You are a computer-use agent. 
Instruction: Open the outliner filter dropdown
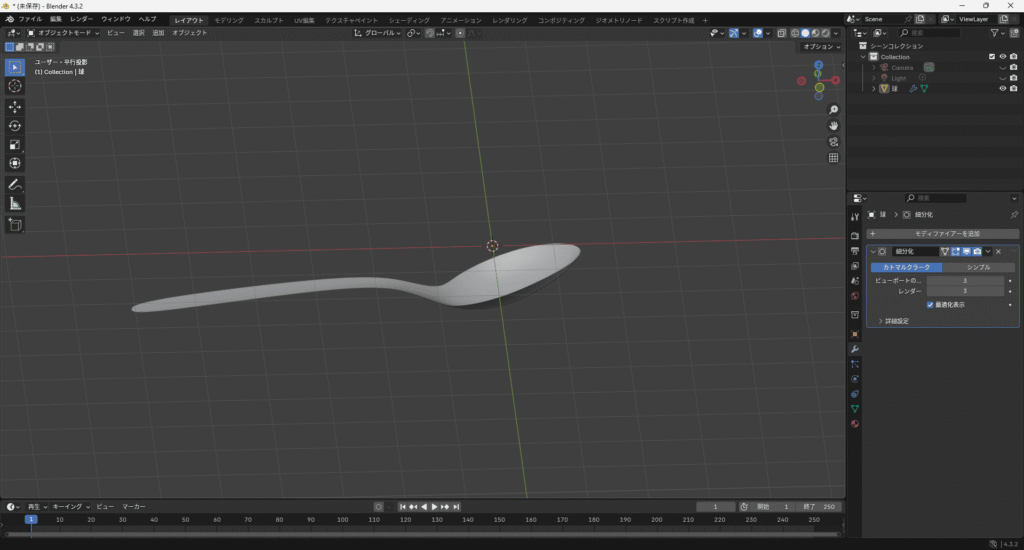(x=997, y=33)
